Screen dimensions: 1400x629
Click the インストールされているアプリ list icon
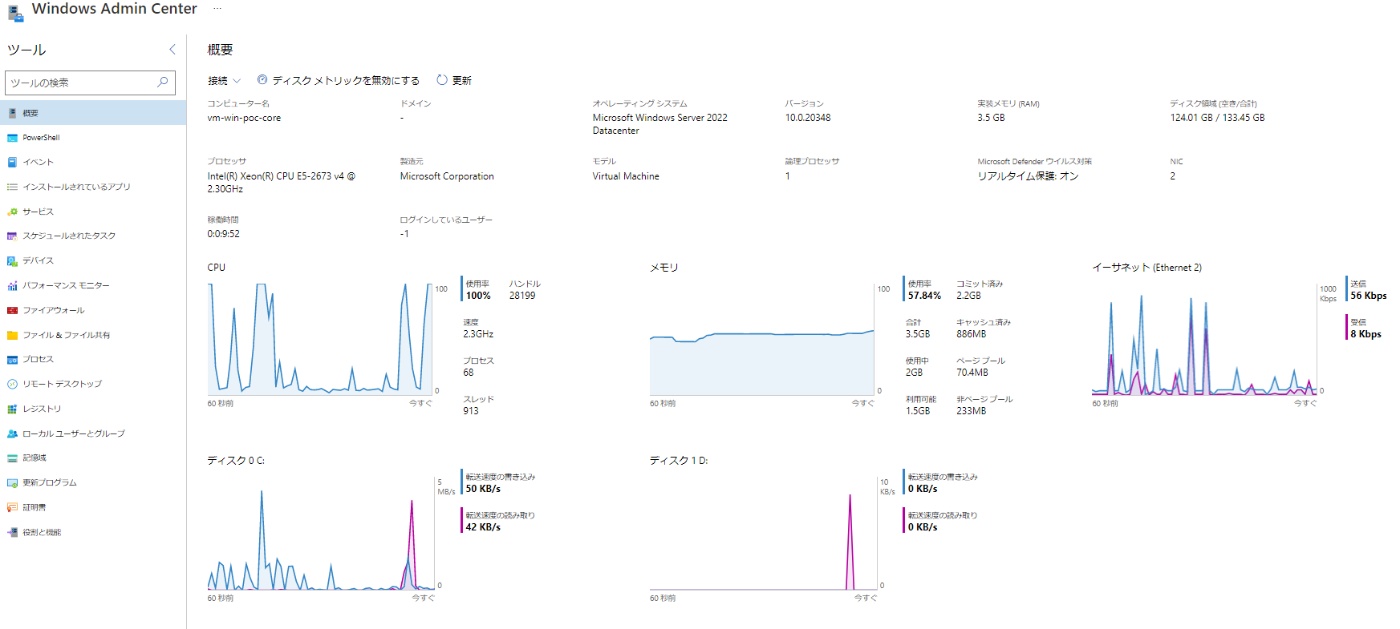click(12, 186)
